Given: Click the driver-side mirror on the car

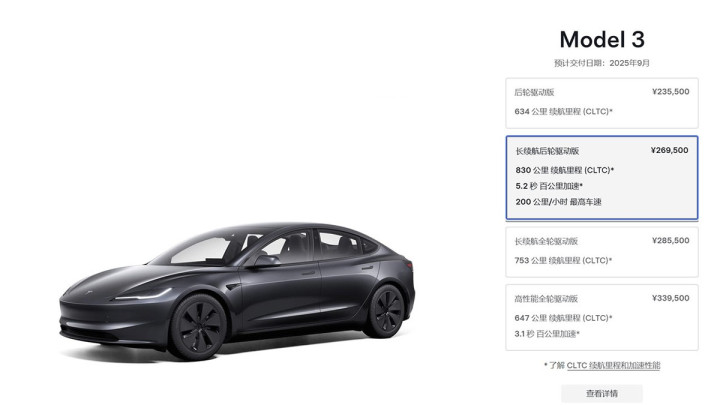Looking at the screenshot, I should click(266, 261).
